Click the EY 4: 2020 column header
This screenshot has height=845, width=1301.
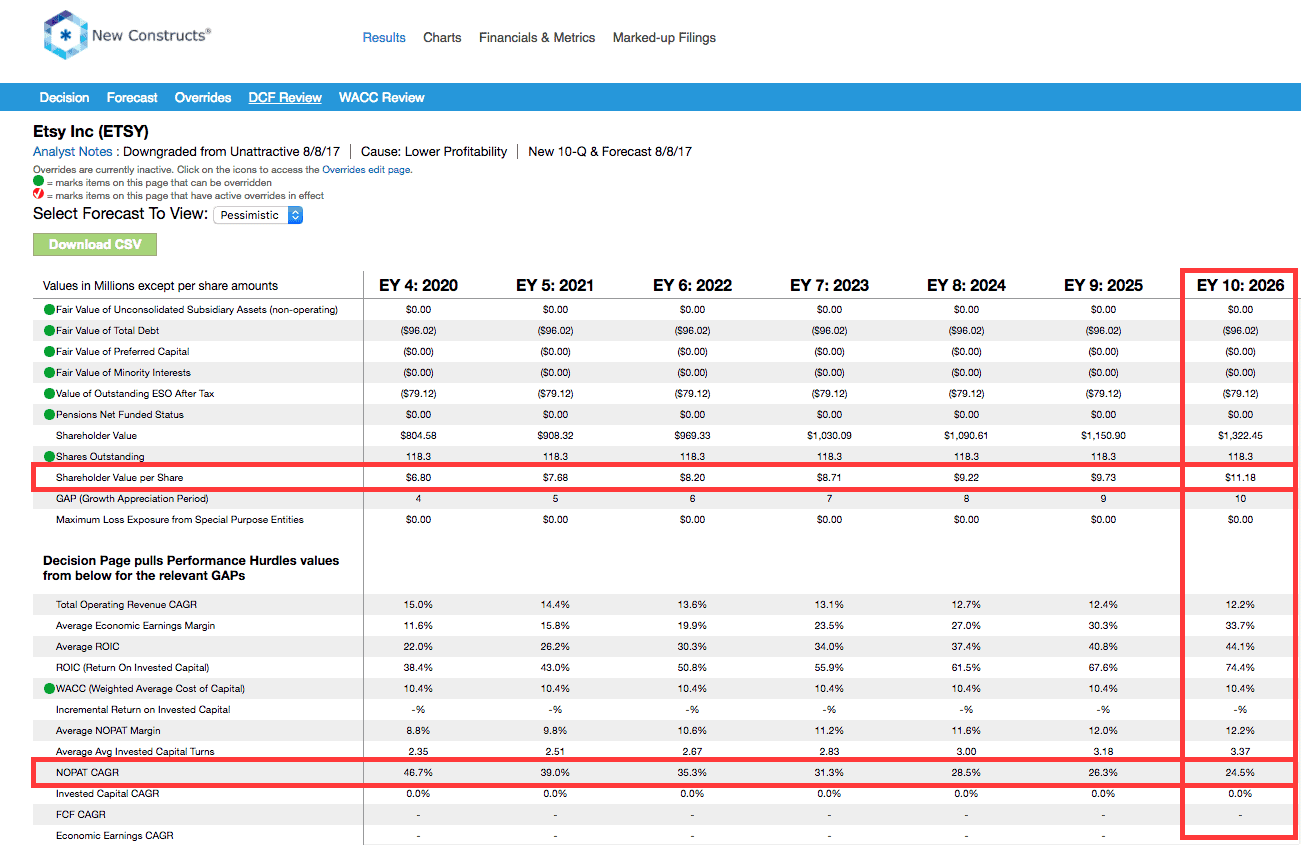click(x=418, y=285)
